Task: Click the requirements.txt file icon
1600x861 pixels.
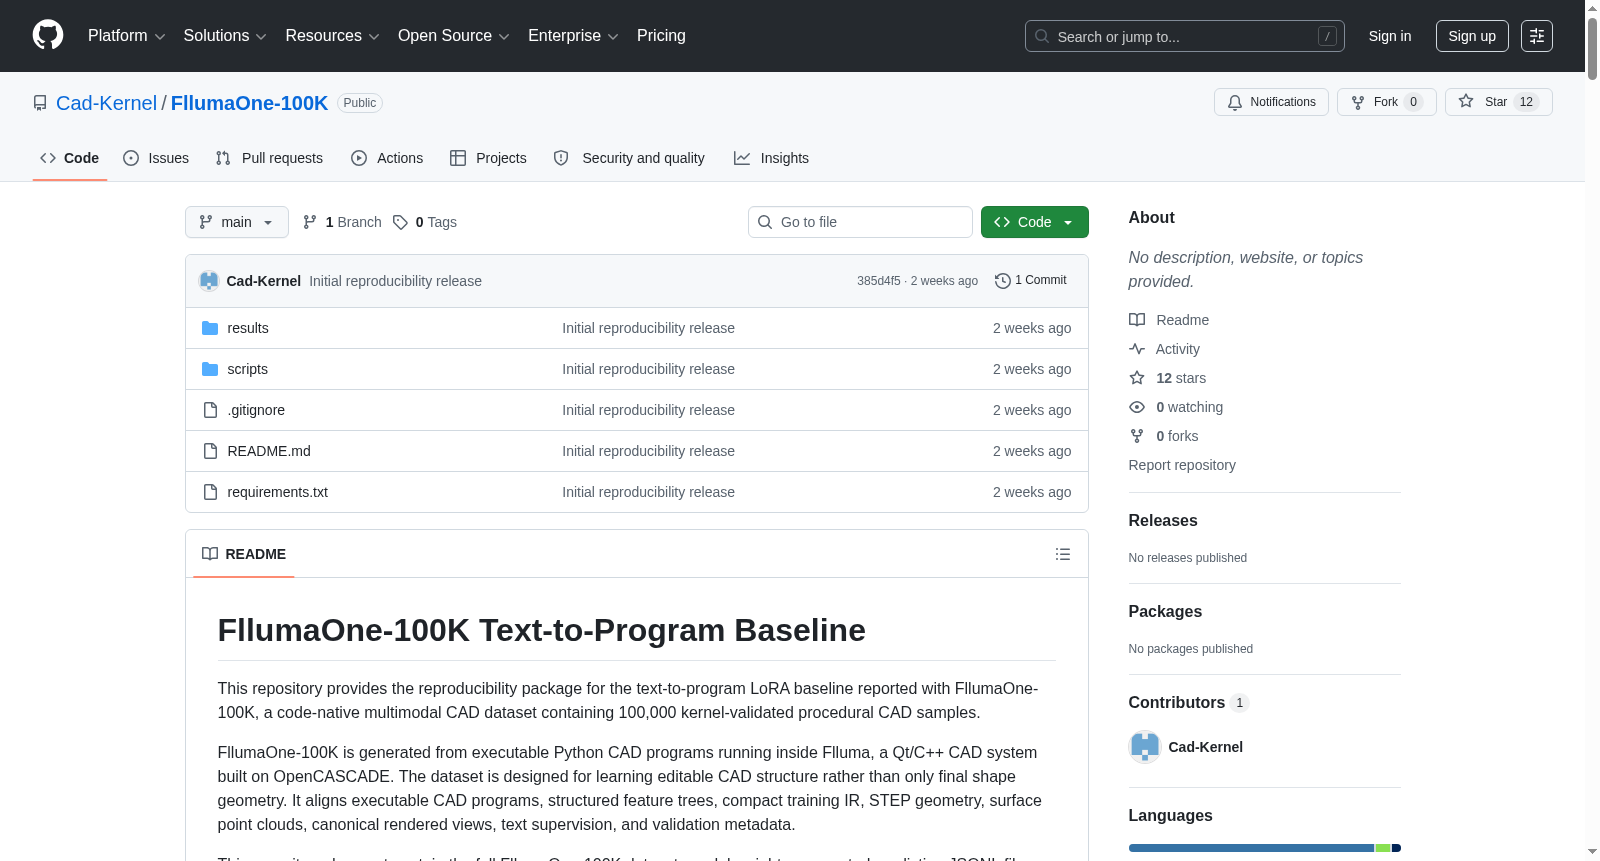Action: [210, 492]
